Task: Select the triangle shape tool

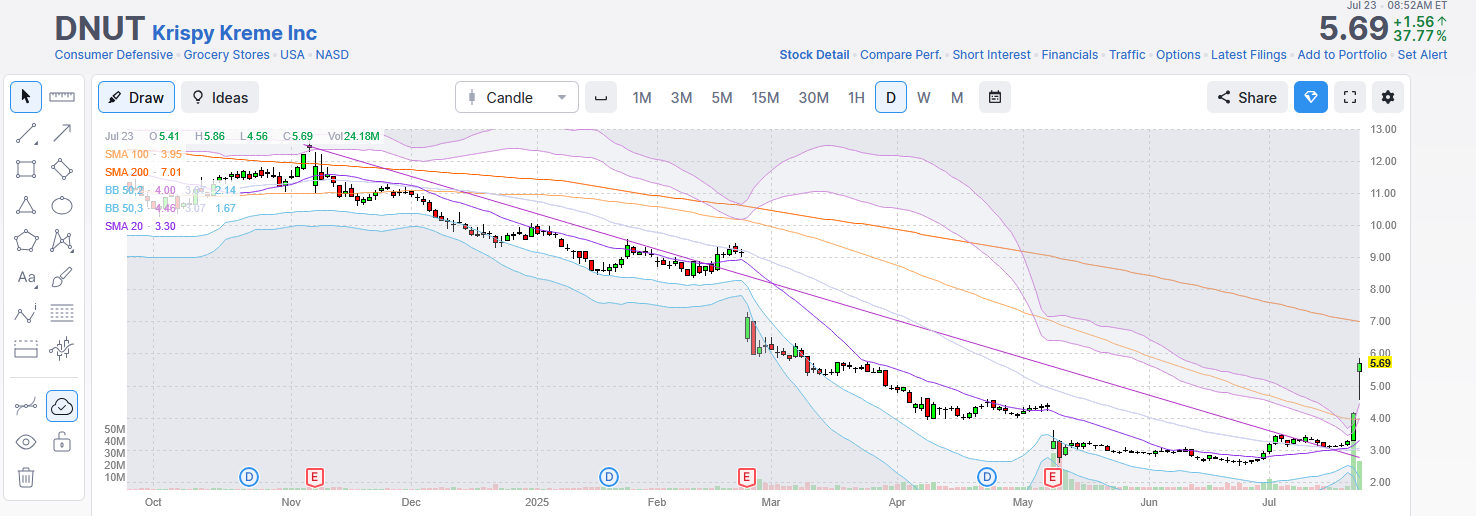Action: click(26, 205)
